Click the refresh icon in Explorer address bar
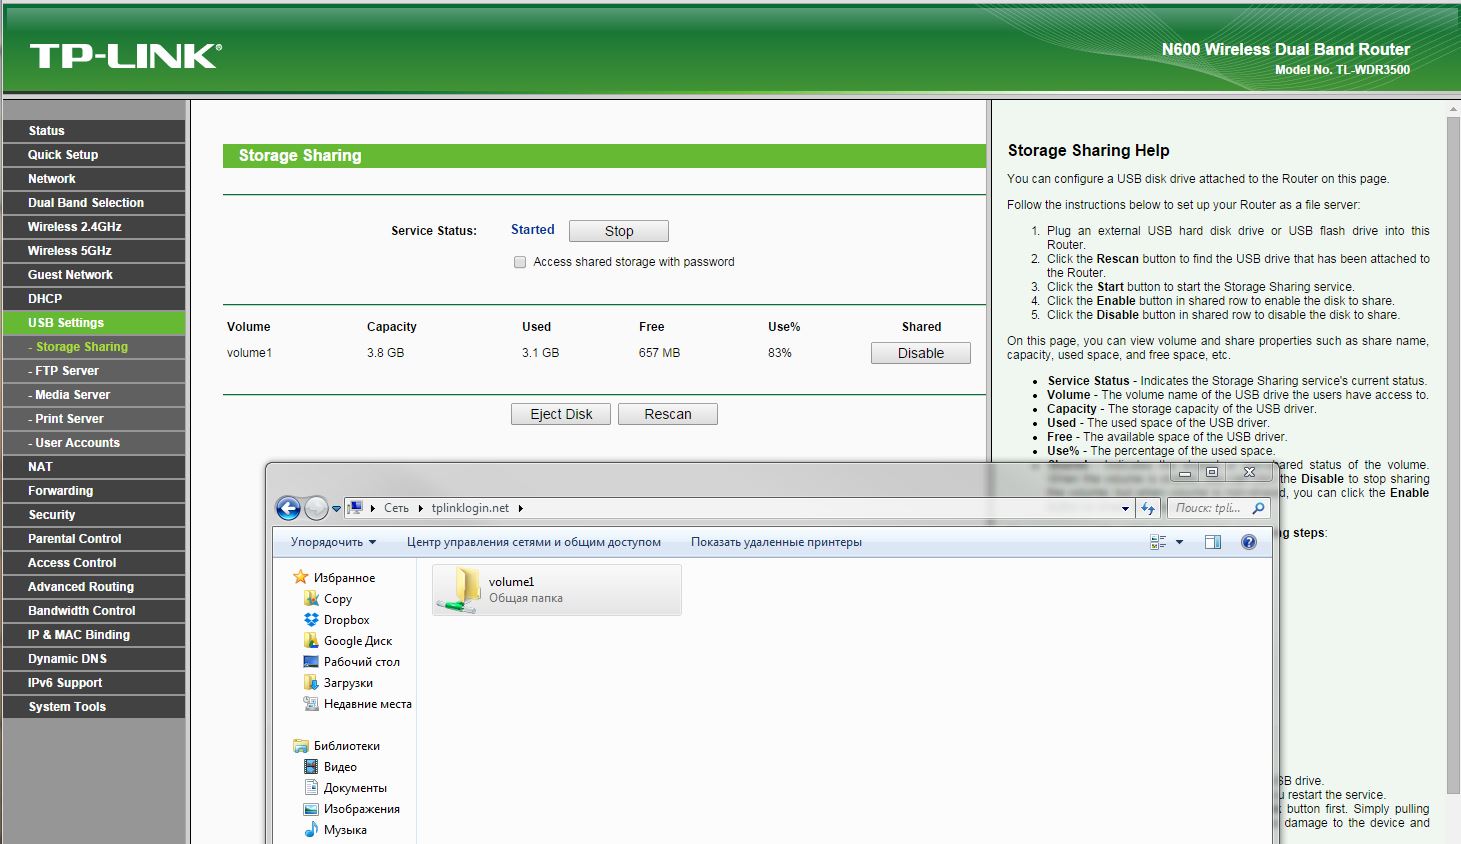The height and width of the screenshot is (844, 1461). pos(1148,508)
